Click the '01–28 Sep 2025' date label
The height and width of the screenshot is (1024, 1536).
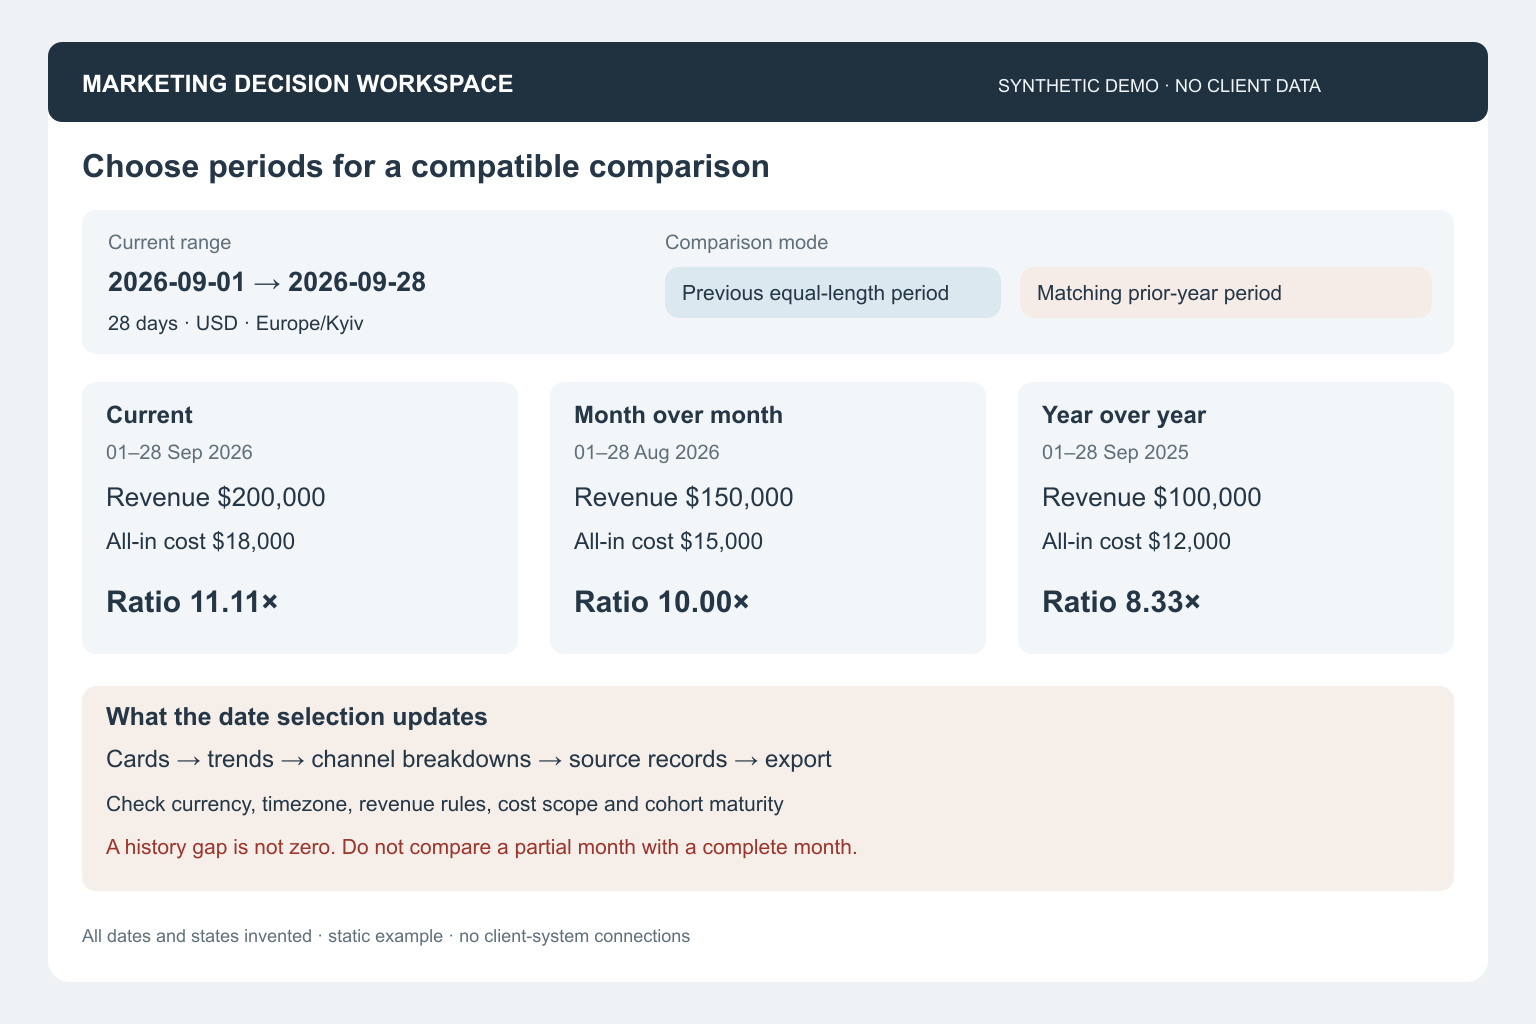point(1115,452)
